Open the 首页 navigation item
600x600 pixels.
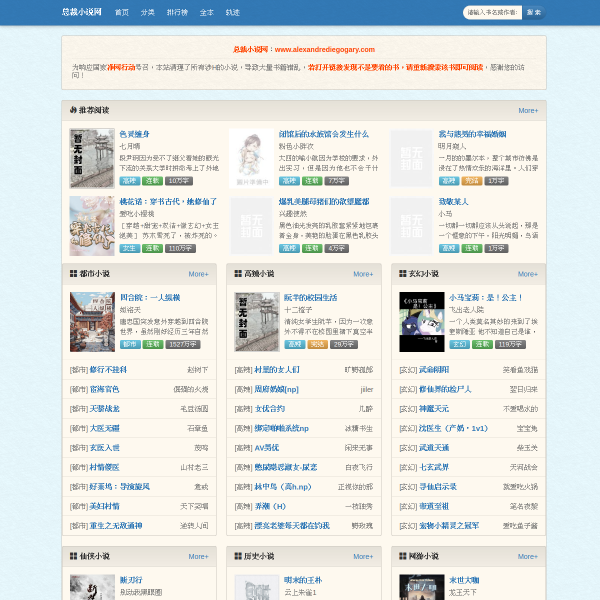[122, 13]
